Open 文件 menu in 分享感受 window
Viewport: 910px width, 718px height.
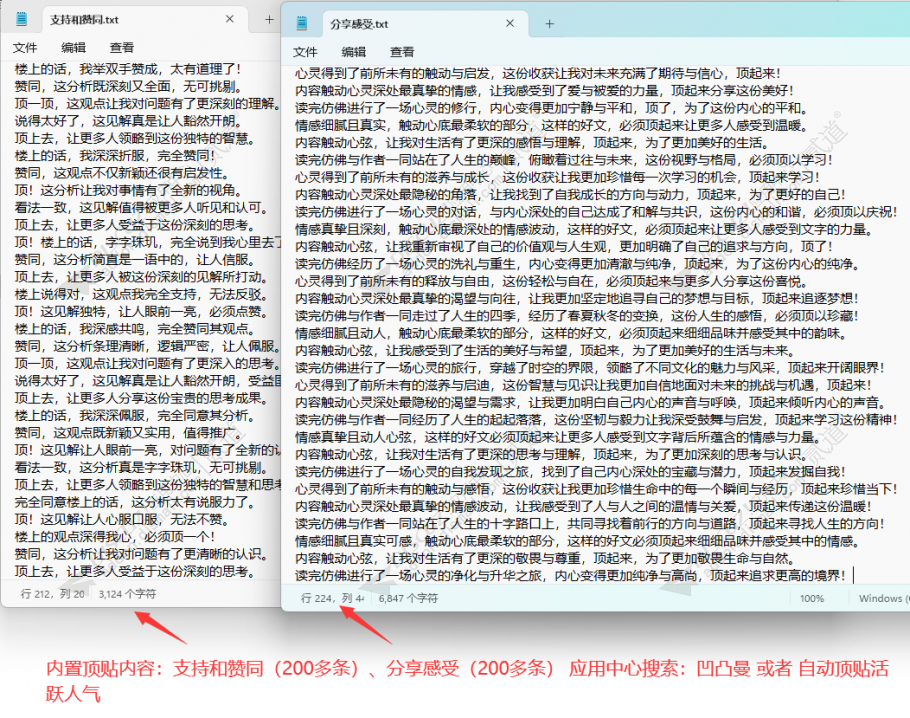point(305,52)
